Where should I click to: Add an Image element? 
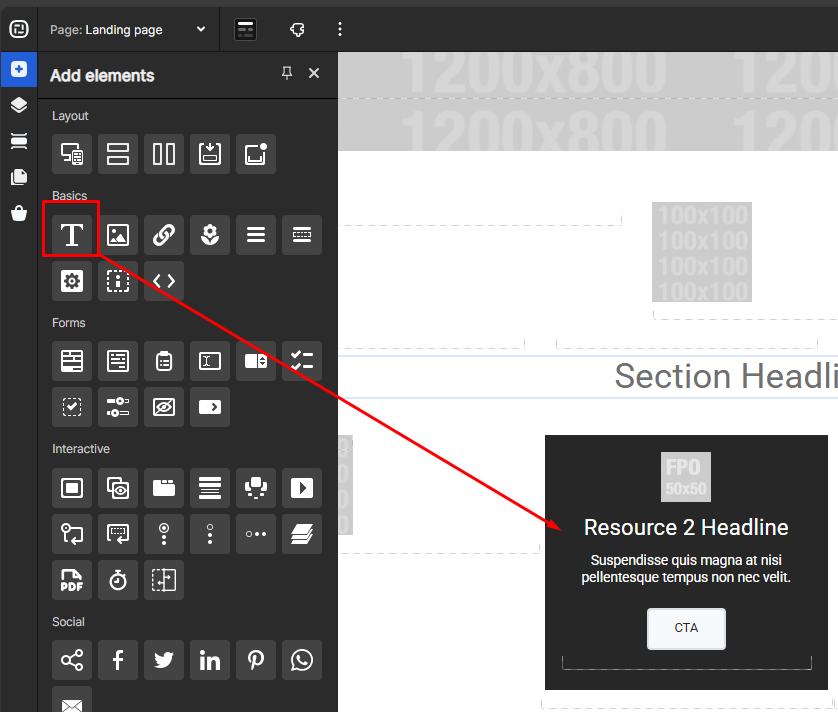point(118,235)
